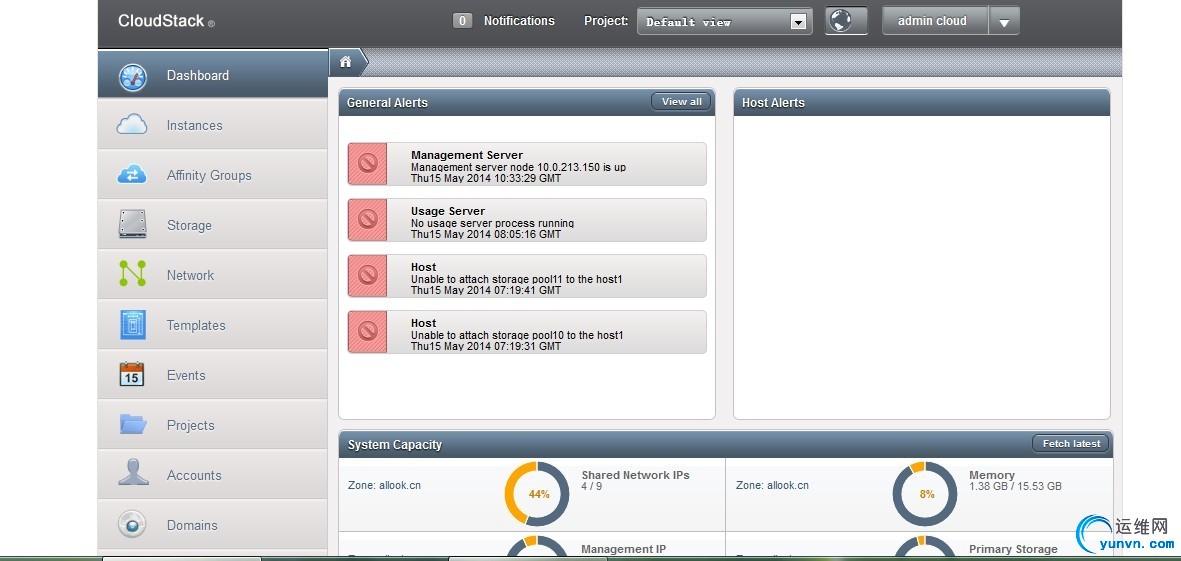
Task: Expand the admin cloud user menu arrow
Action: click(x=1004, y=22)
